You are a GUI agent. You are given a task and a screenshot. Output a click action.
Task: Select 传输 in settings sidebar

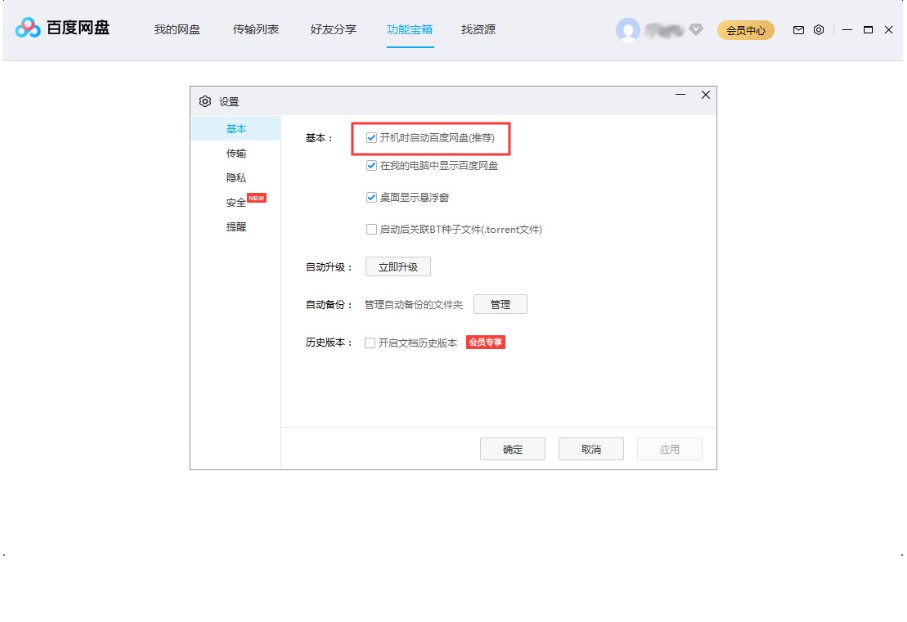[236, 153]
